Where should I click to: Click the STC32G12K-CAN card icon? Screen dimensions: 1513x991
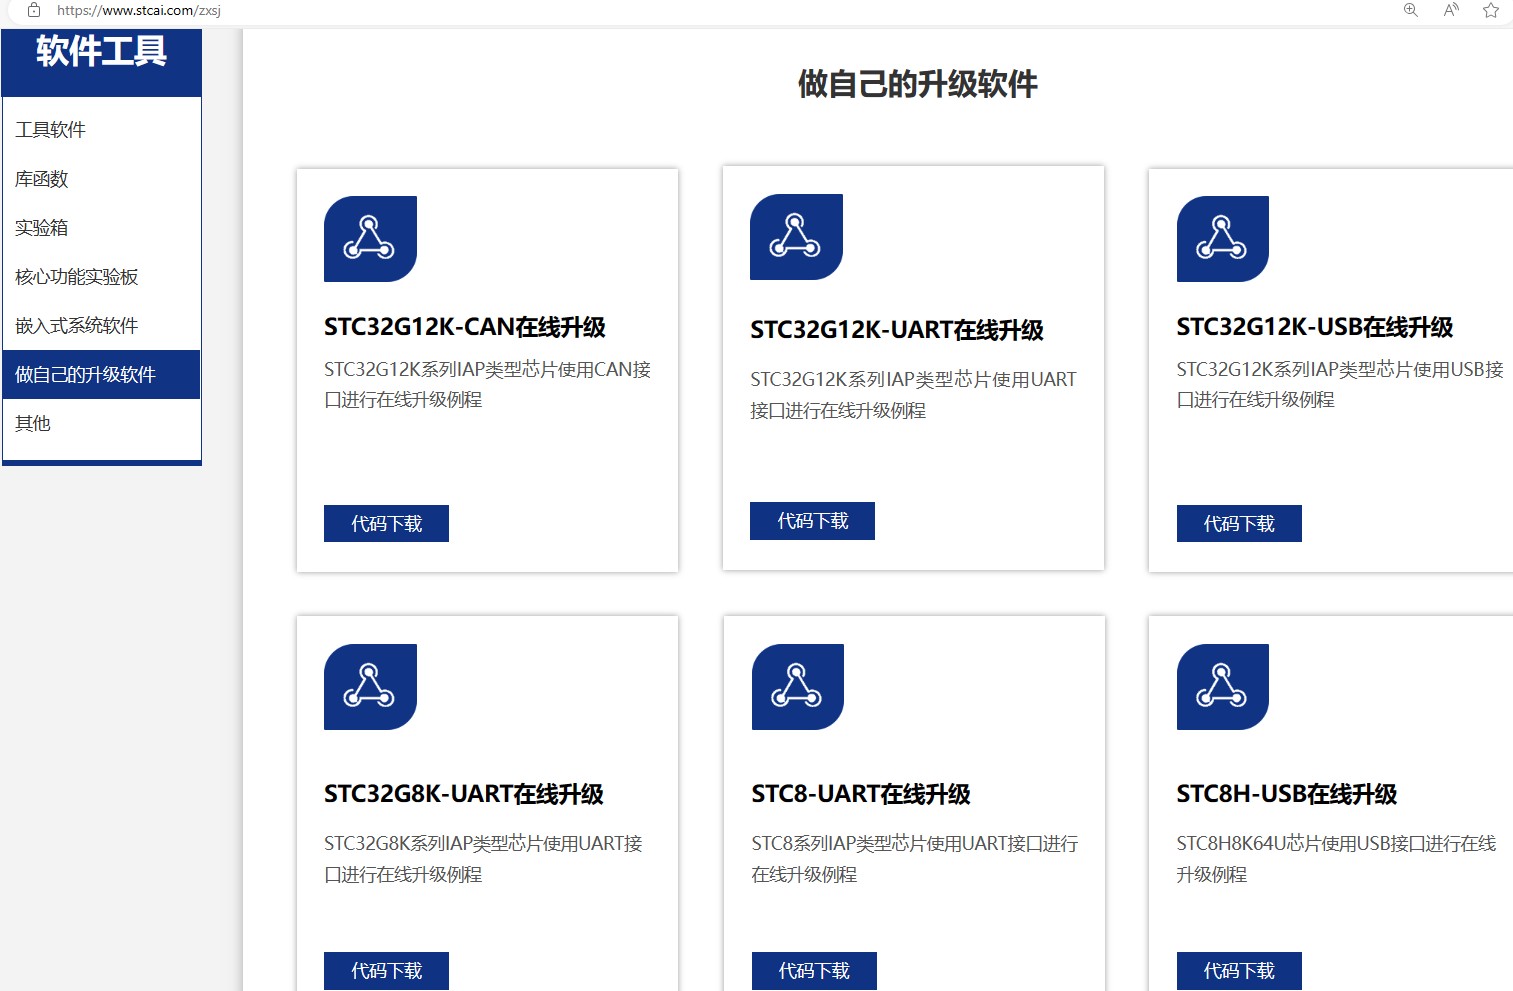(370, 239)
